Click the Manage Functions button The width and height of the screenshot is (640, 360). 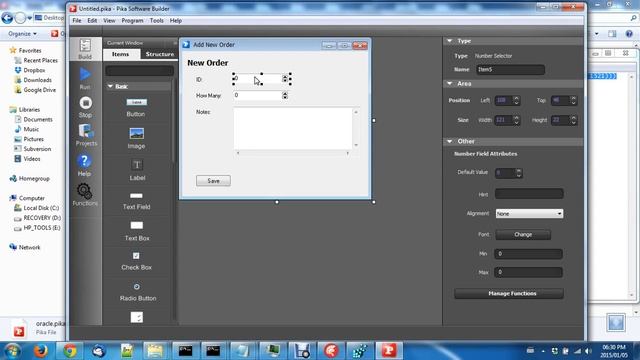pyautogui.click(x=509, y=293)
